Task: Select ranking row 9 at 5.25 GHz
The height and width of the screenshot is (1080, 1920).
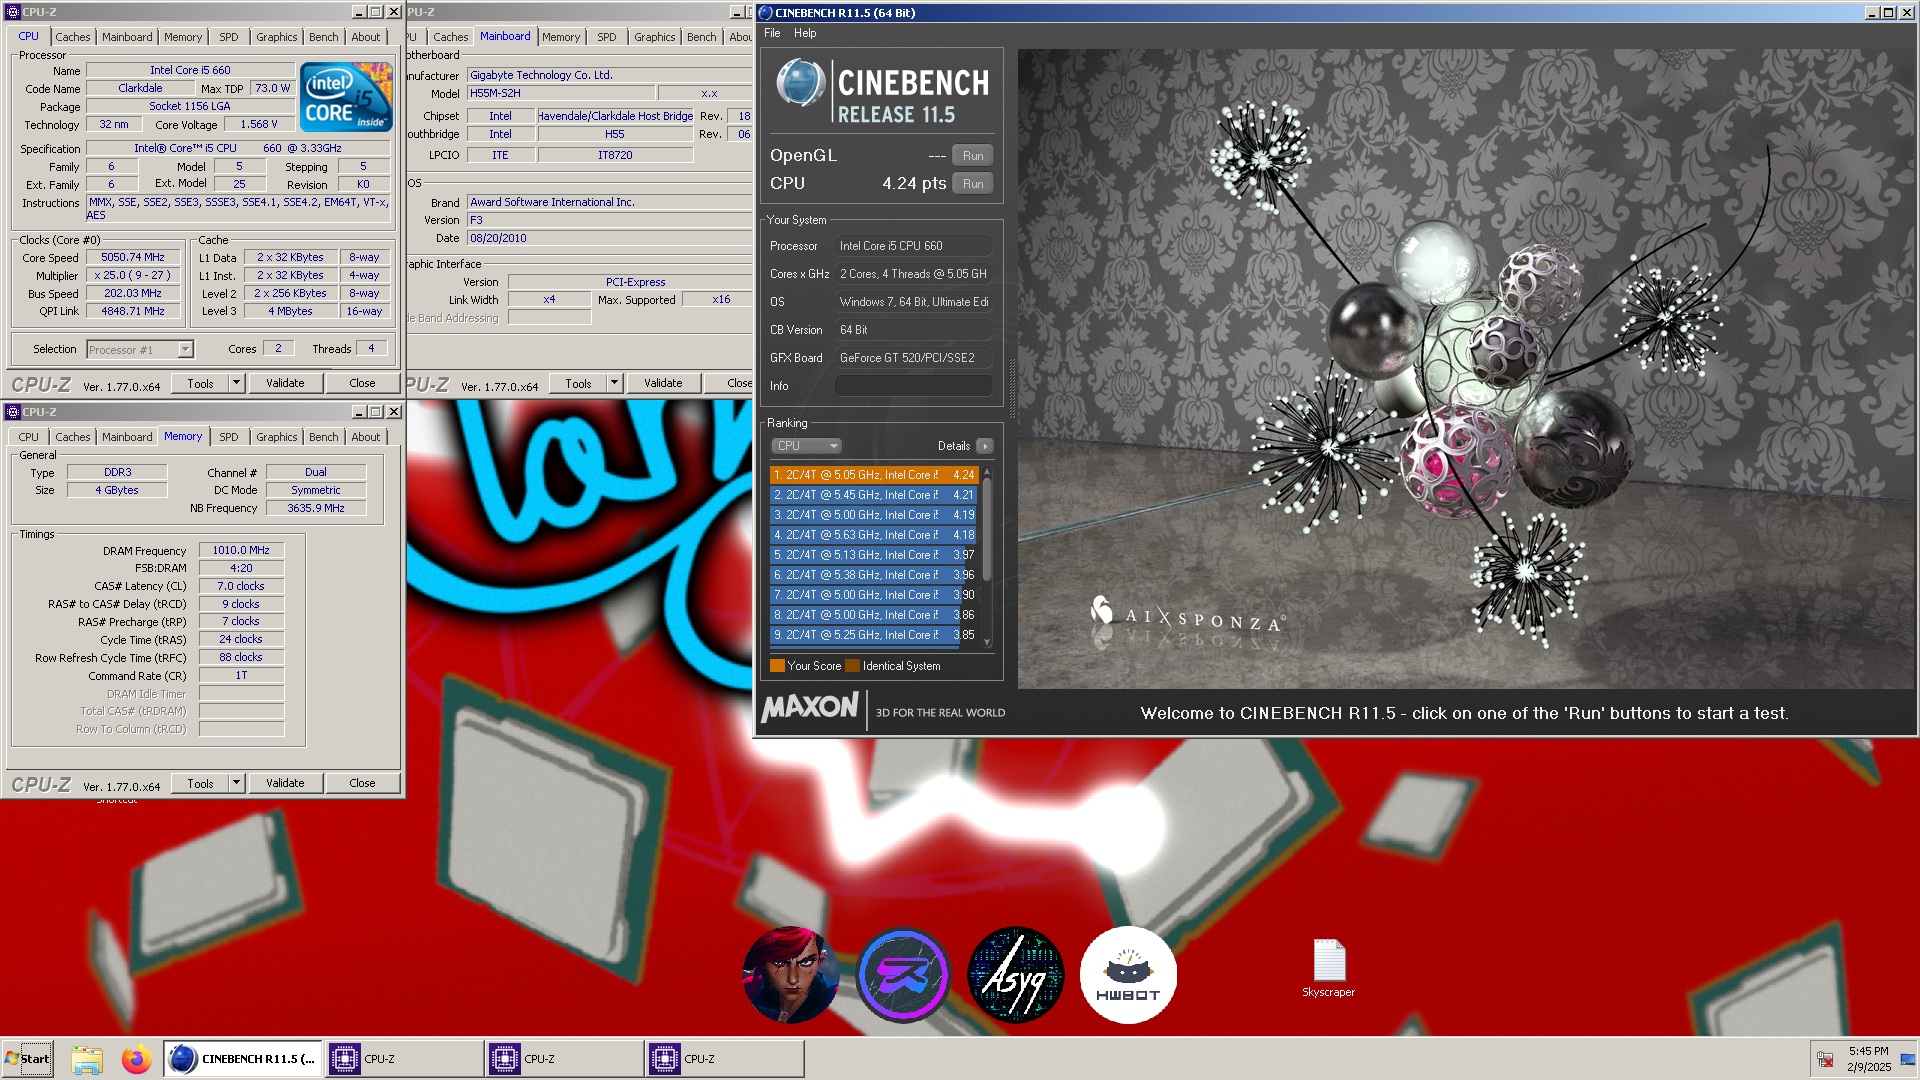Action: [873, 635]
